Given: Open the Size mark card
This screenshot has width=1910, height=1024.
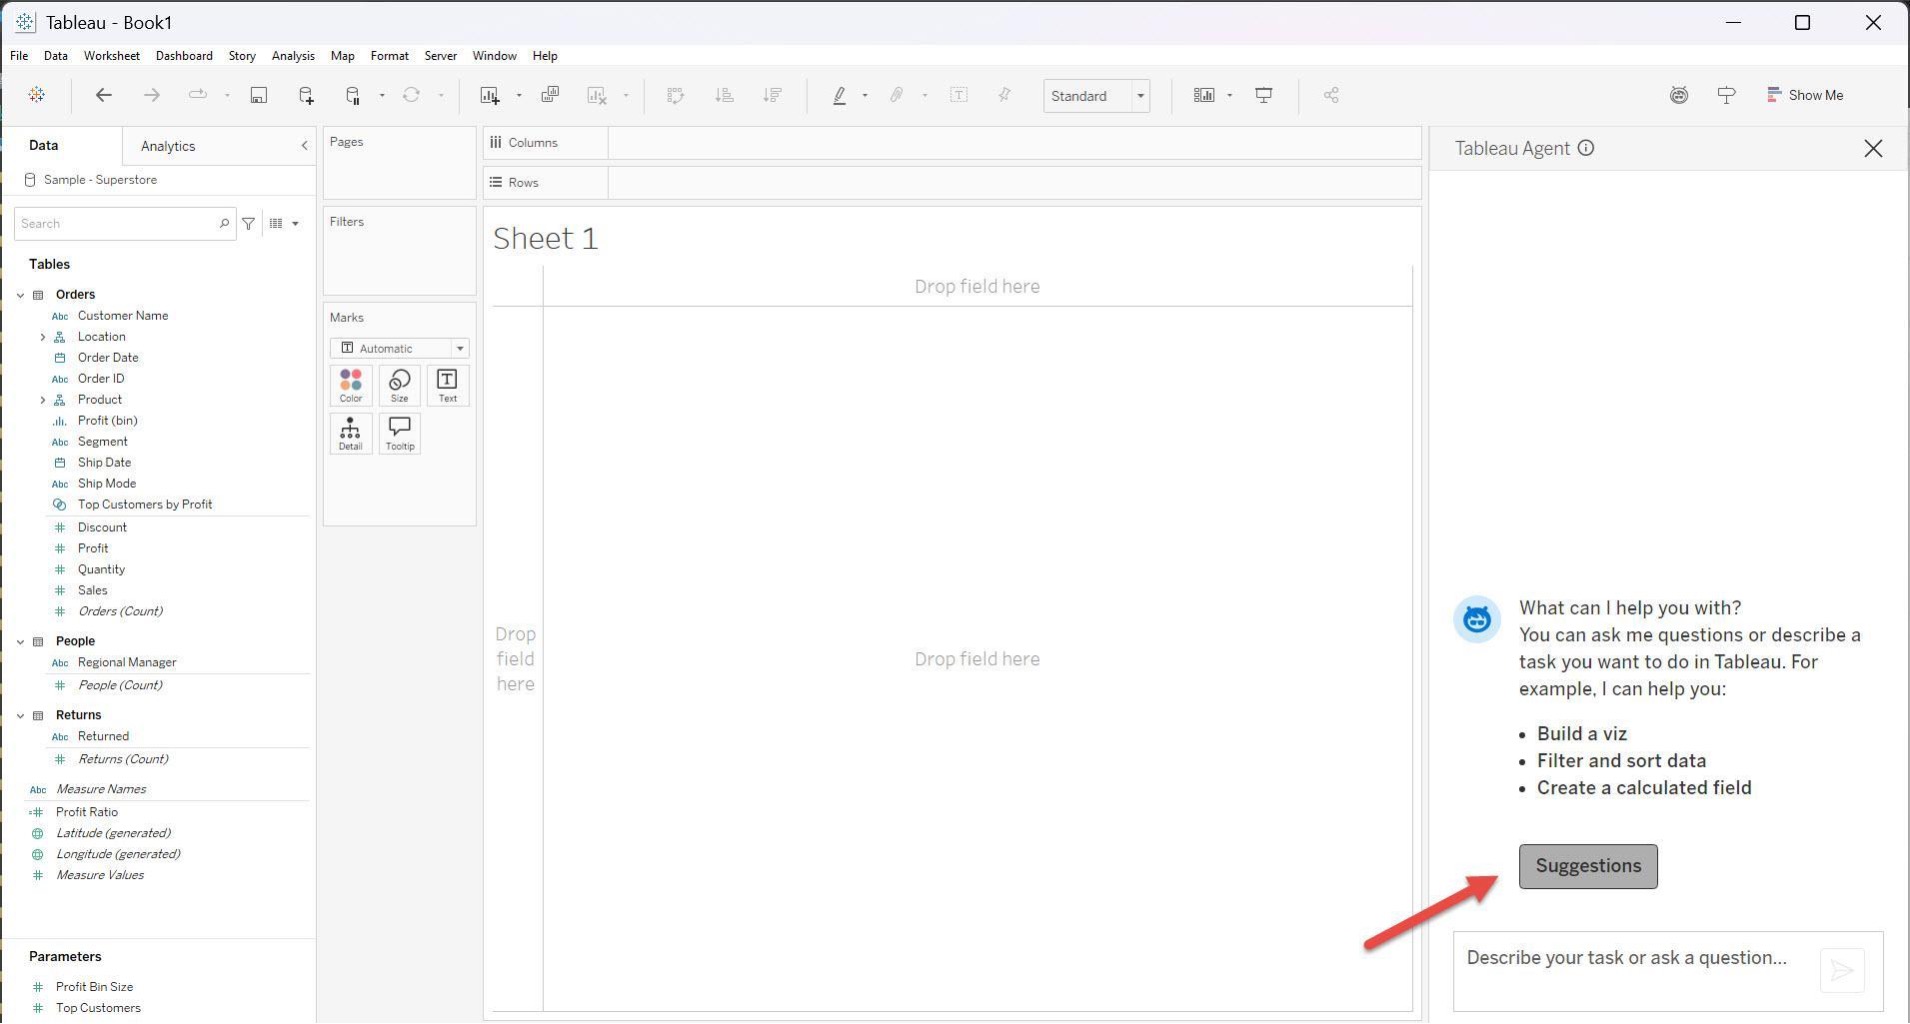Looking at the screenshot, I should 399,385.
